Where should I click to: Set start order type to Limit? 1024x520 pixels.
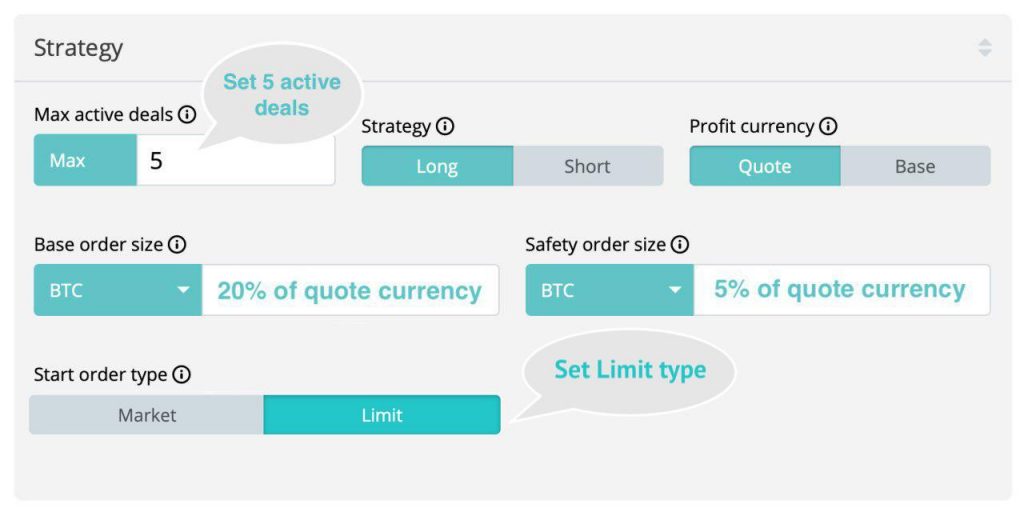coord(382,415)
